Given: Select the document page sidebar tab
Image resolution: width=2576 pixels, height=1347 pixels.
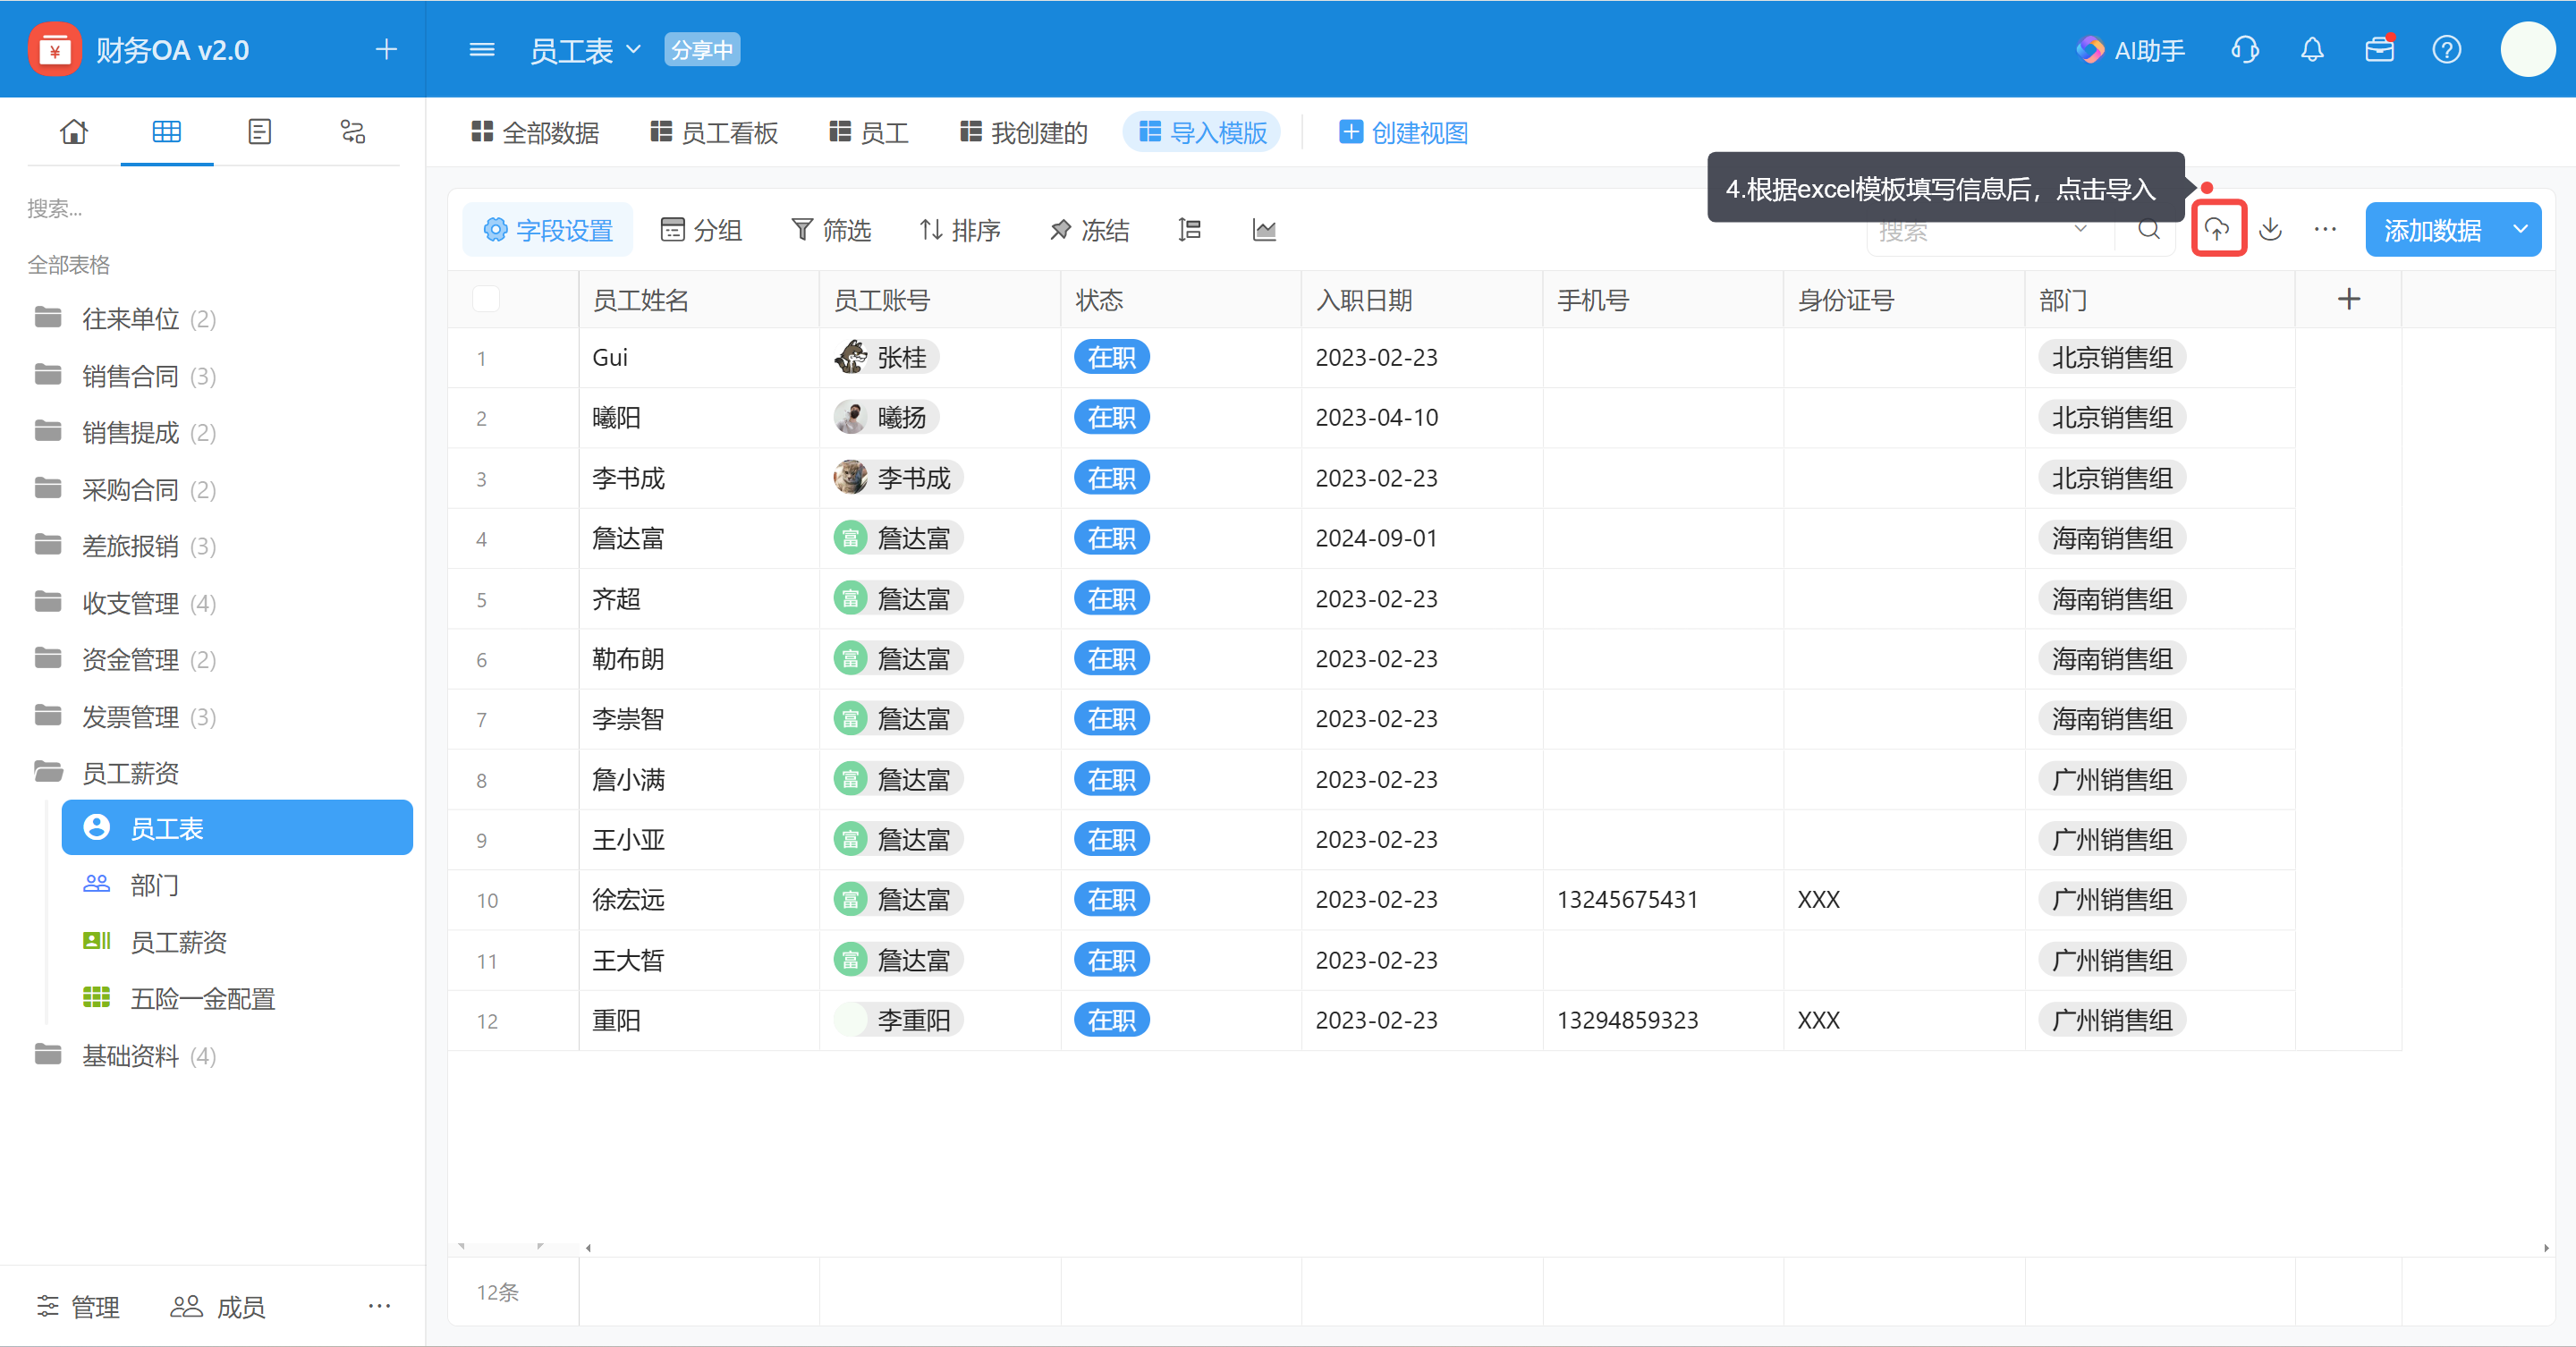Looking at the screenshot, I should [259, 131].
